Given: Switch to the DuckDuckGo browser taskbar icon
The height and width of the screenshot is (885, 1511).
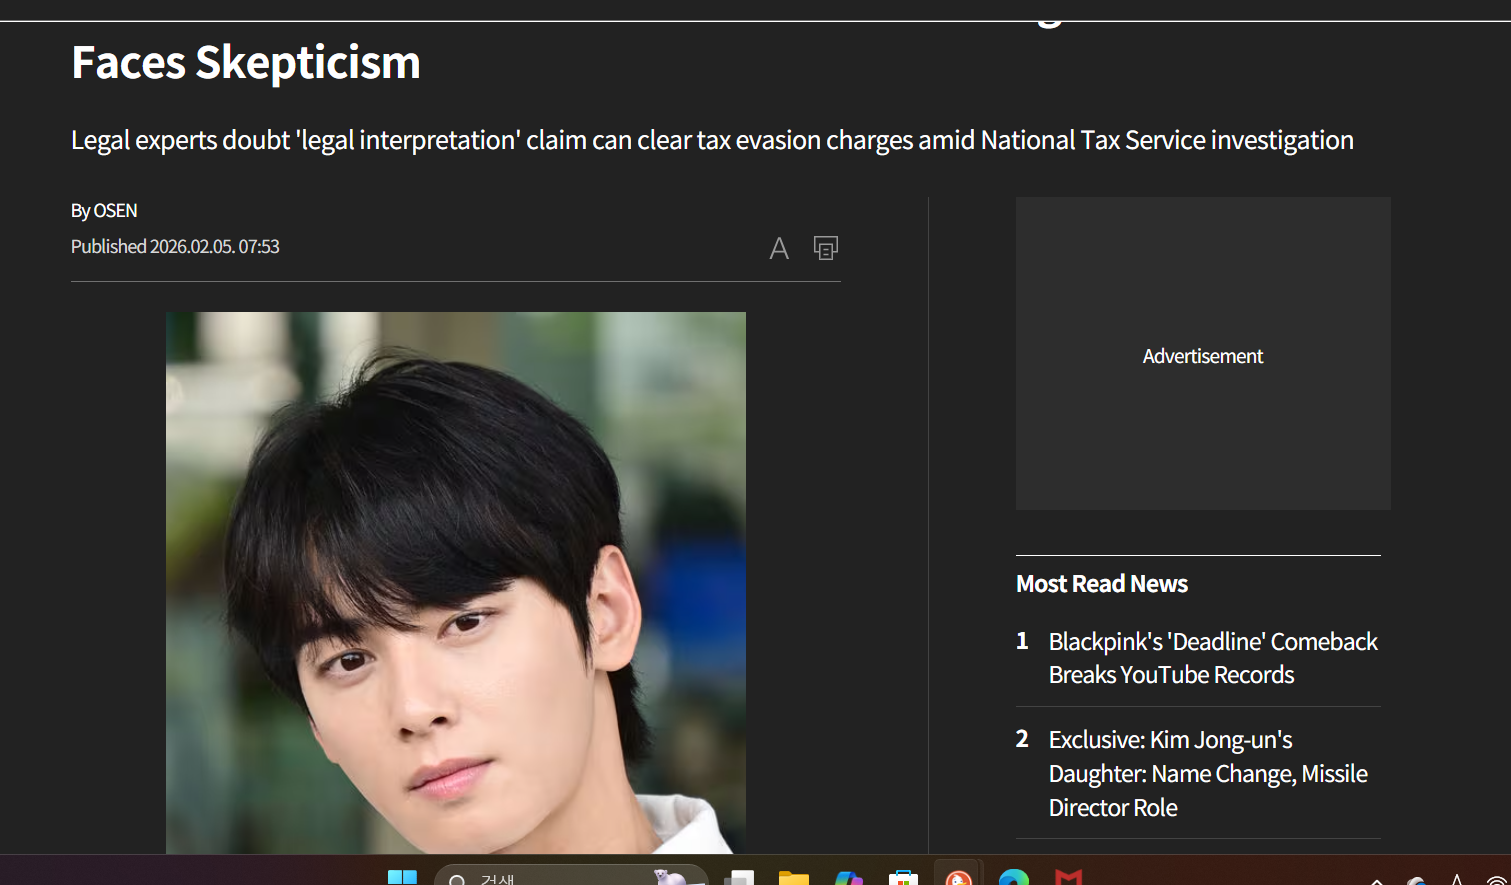Looking at the screenshot, I should tap(958, 877).
